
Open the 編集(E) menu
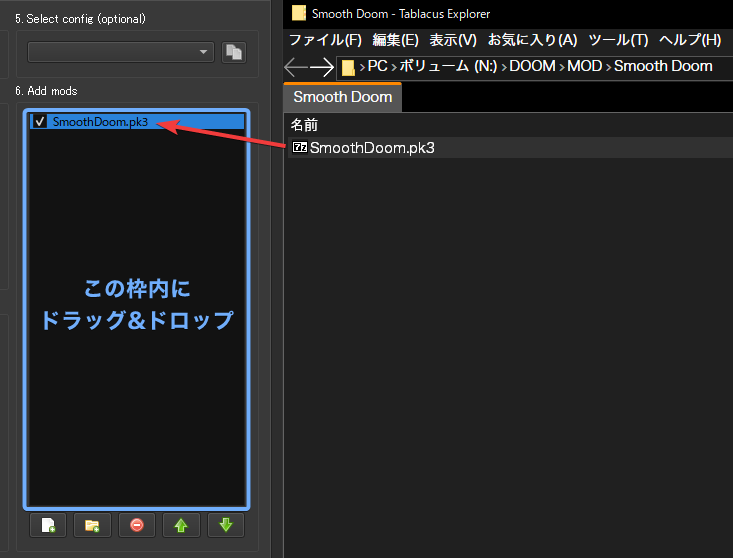coord(395,40)
